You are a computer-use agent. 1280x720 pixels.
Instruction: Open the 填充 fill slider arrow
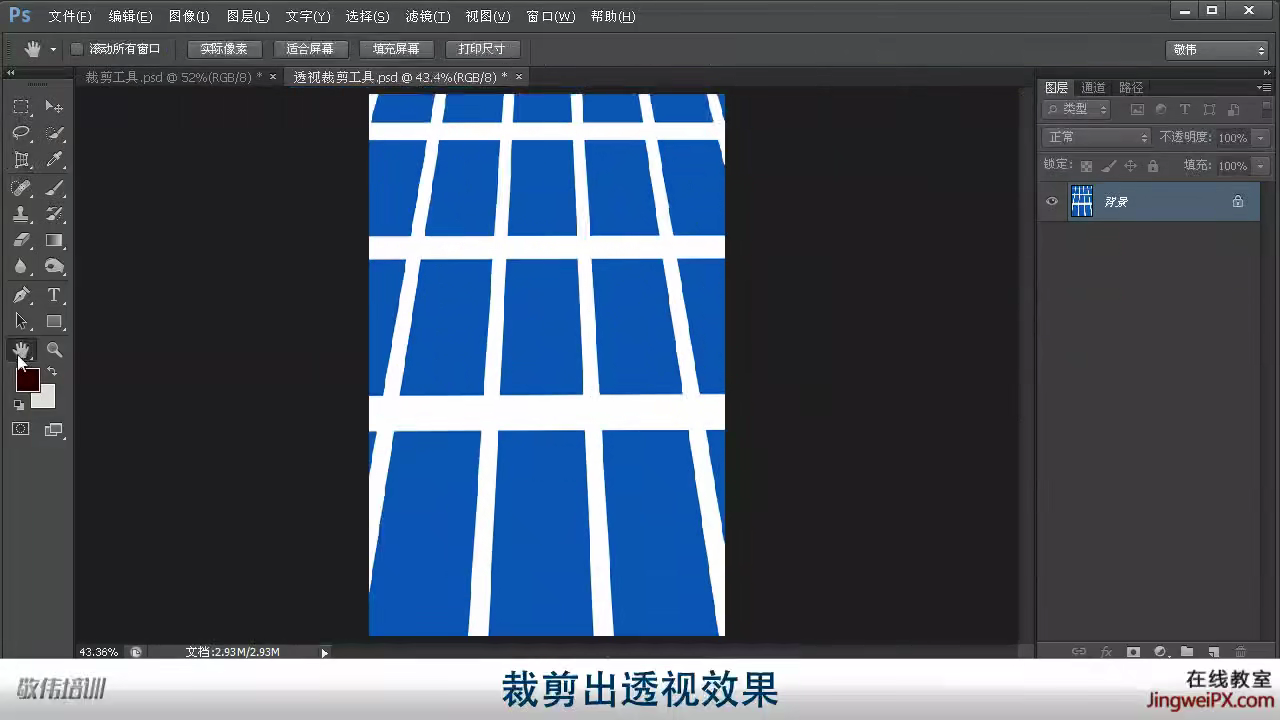pyautogui.click(x=1261, y=166)
